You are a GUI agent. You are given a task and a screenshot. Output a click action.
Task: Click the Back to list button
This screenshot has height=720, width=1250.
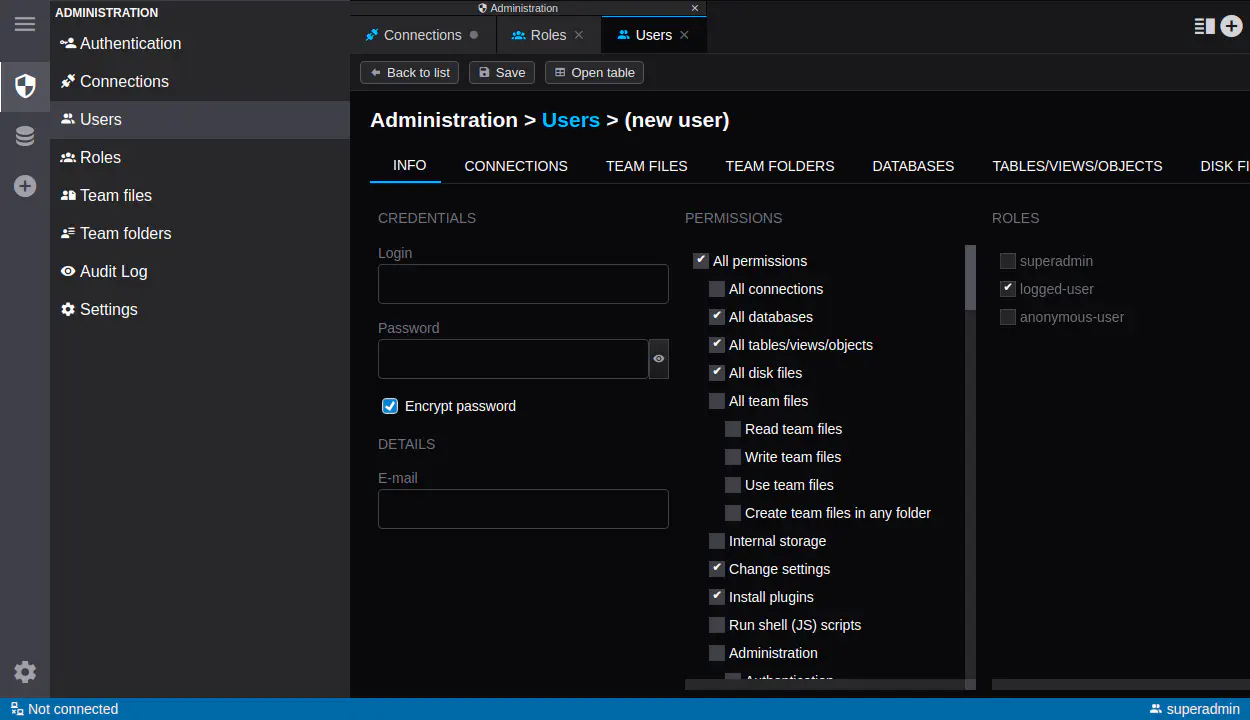pos(409,72)
